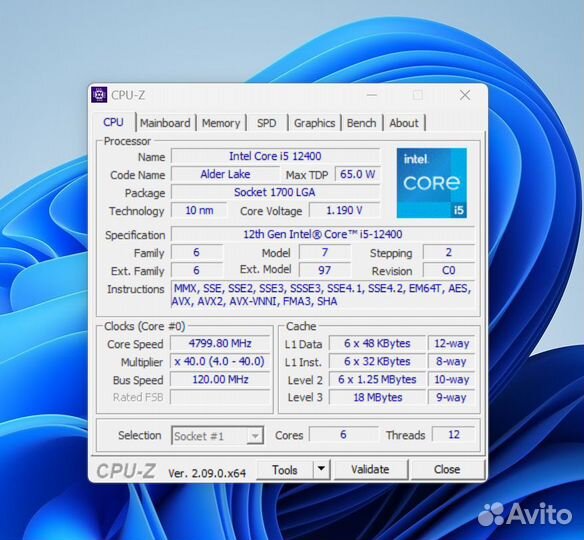The height and width of the screenshot is (540, 584).
Task: Click the L1 Inst. '8-way' cell
Action: [451, 361]
